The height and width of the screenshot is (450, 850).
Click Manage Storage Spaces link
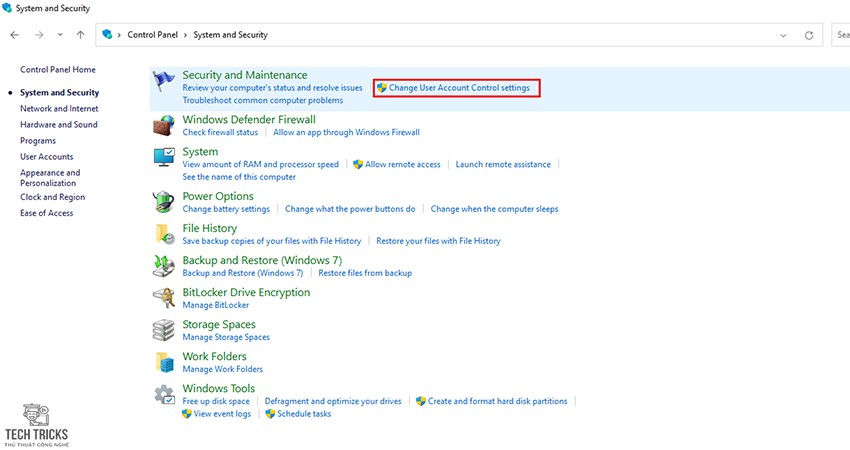226,337
